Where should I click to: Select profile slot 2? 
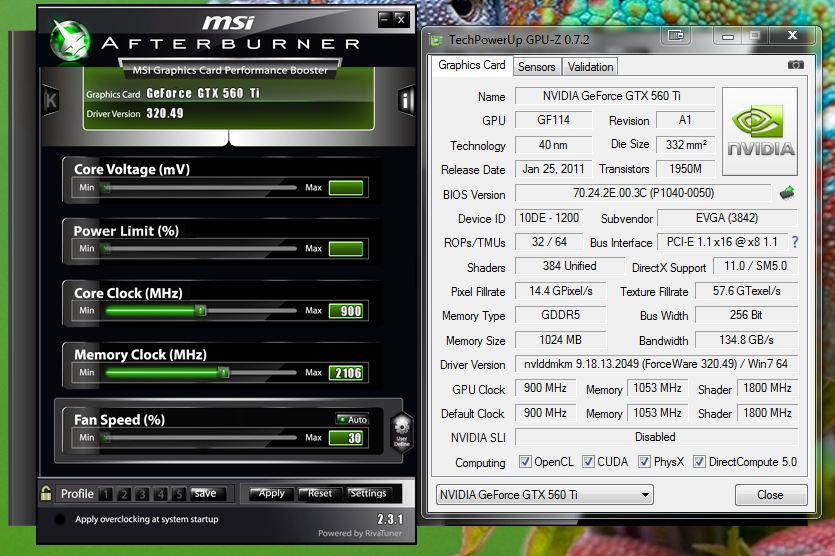pos(124,494)
